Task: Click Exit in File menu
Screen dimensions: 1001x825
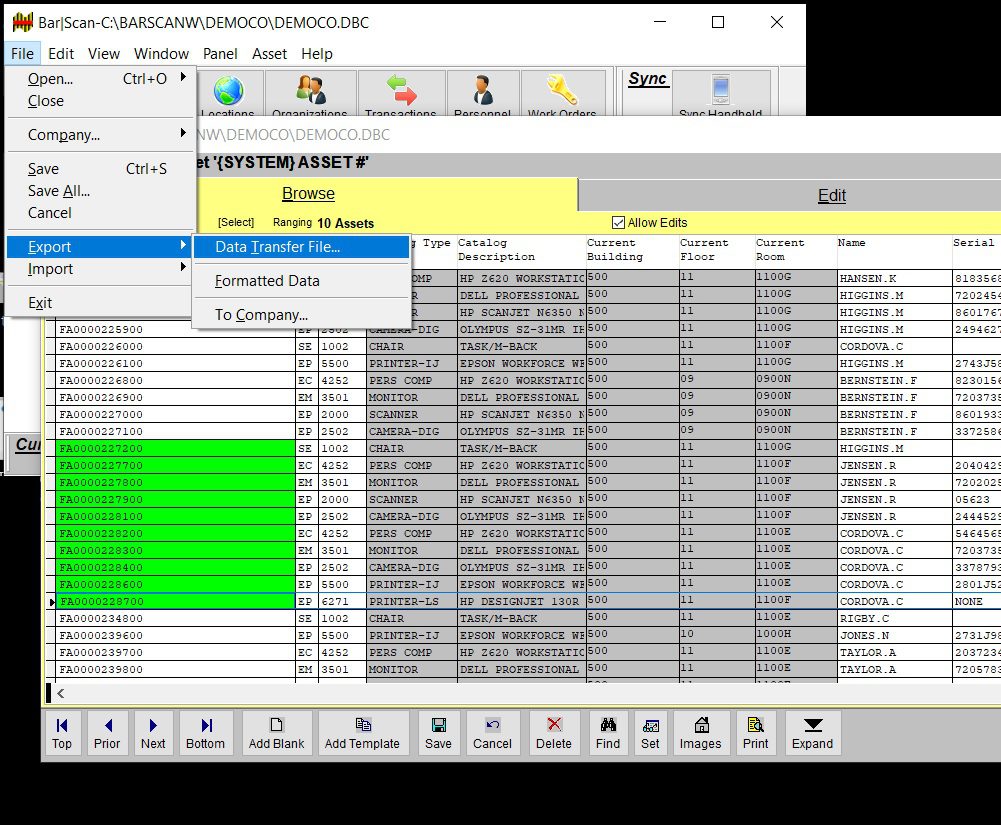Action: tap(100, 303)
